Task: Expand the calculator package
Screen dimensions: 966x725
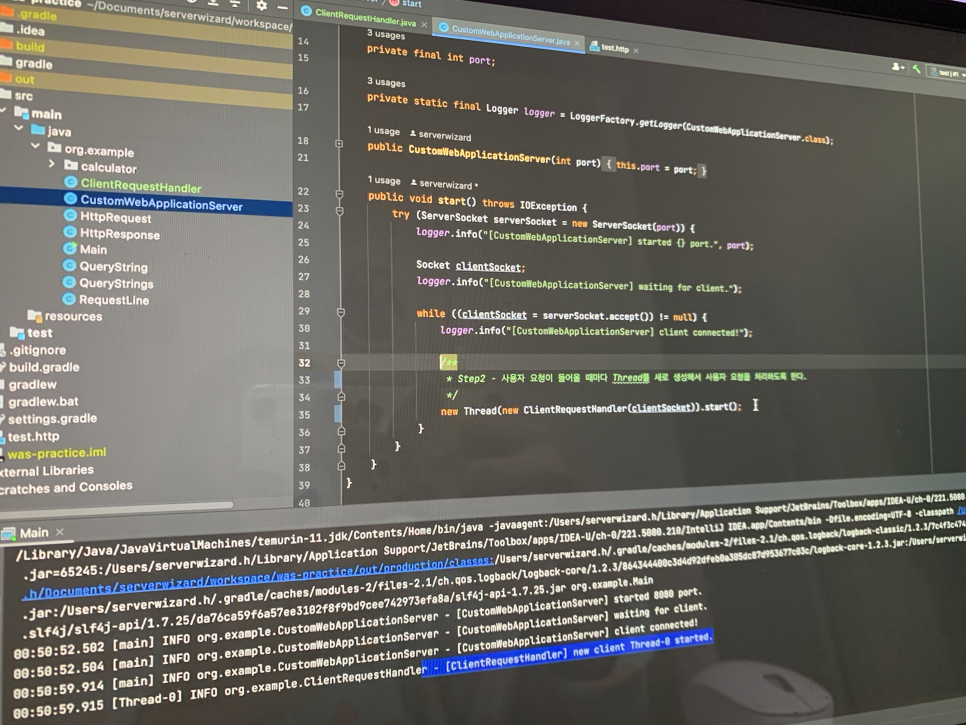Action: 52,164
